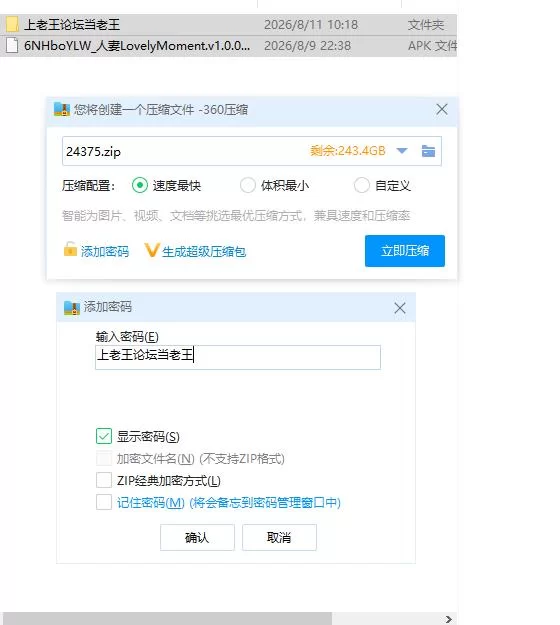Viewport: 560px width, 625px height.
Task: Select the APK file icon in list
Action: 12,45
